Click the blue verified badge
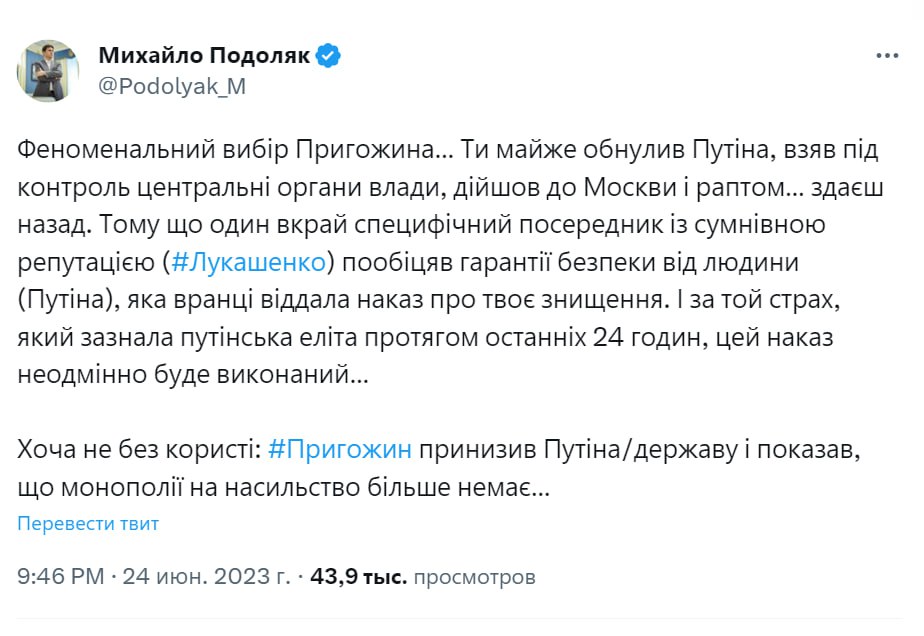This screenshot has width=924, height=636. (x=329, y=56)
